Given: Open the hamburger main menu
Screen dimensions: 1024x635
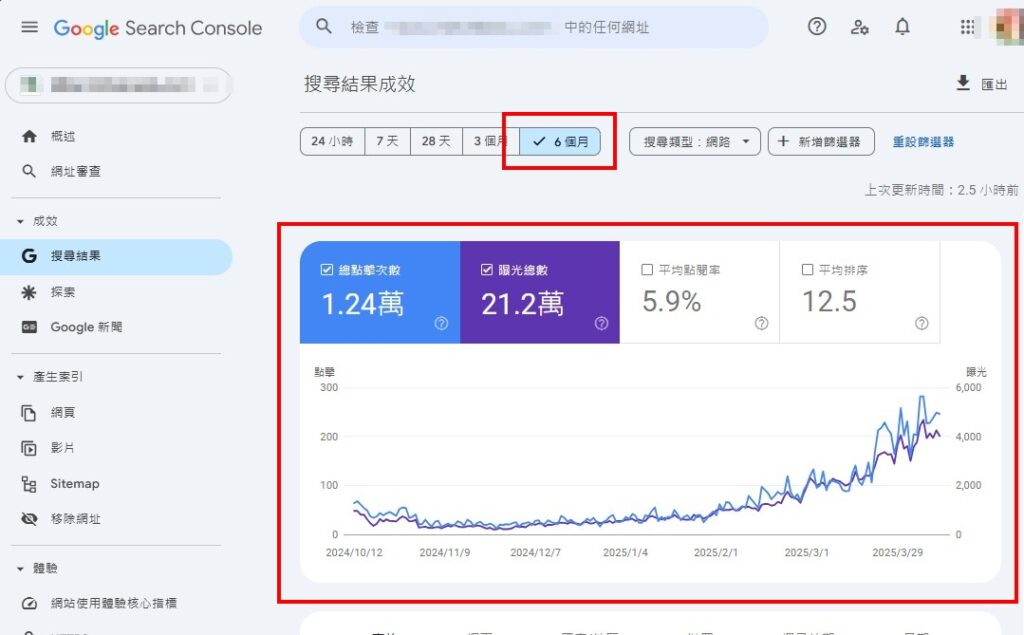Looking at the screenshot, I should 29,27.
